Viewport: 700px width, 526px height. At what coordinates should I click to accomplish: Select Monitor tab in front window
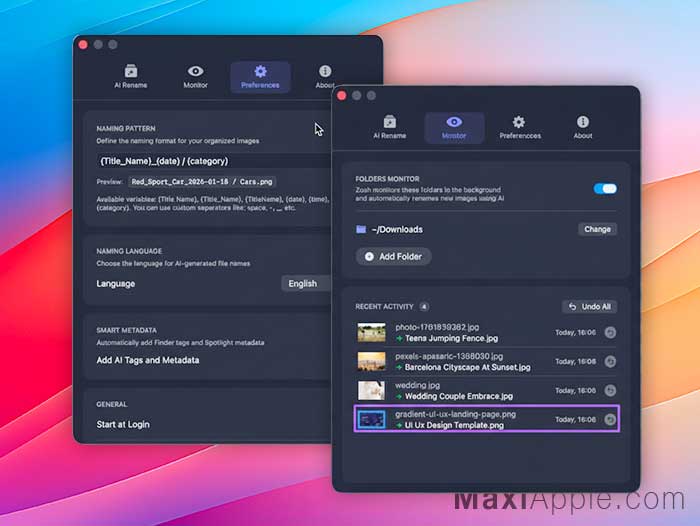point(454,127)
